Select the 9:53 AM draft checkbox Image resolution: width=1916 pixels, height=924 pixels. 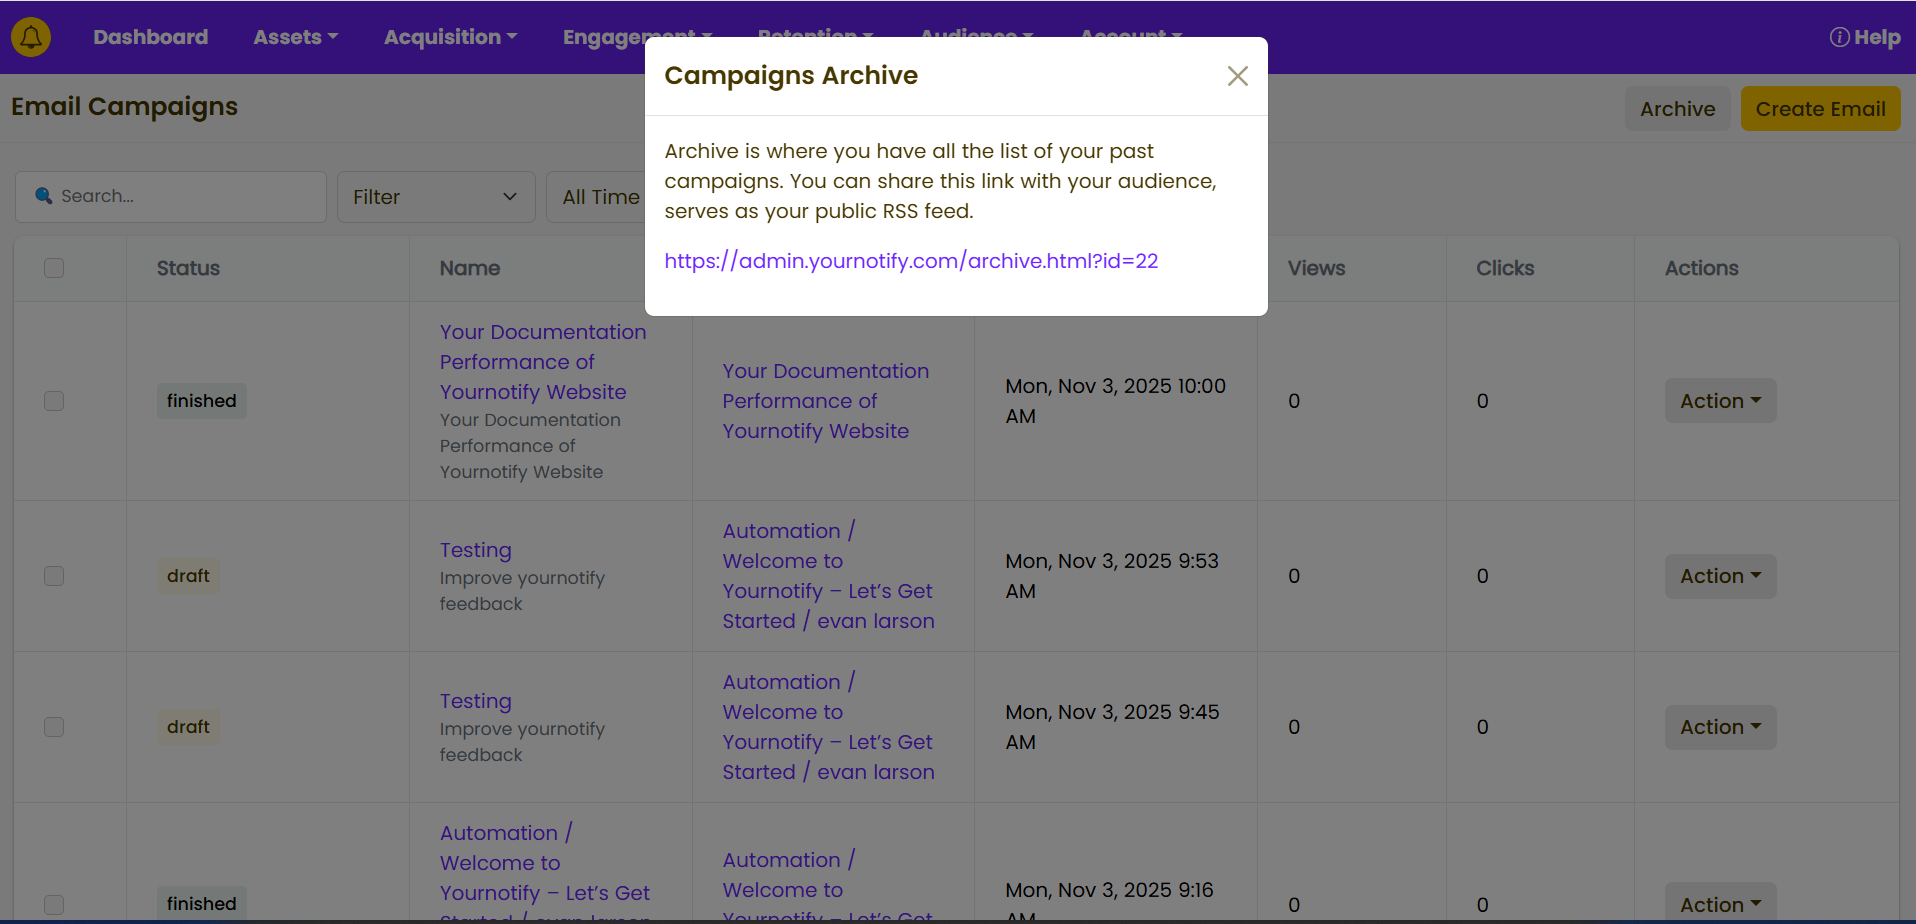pyautogui.click(x=54, y=576)
